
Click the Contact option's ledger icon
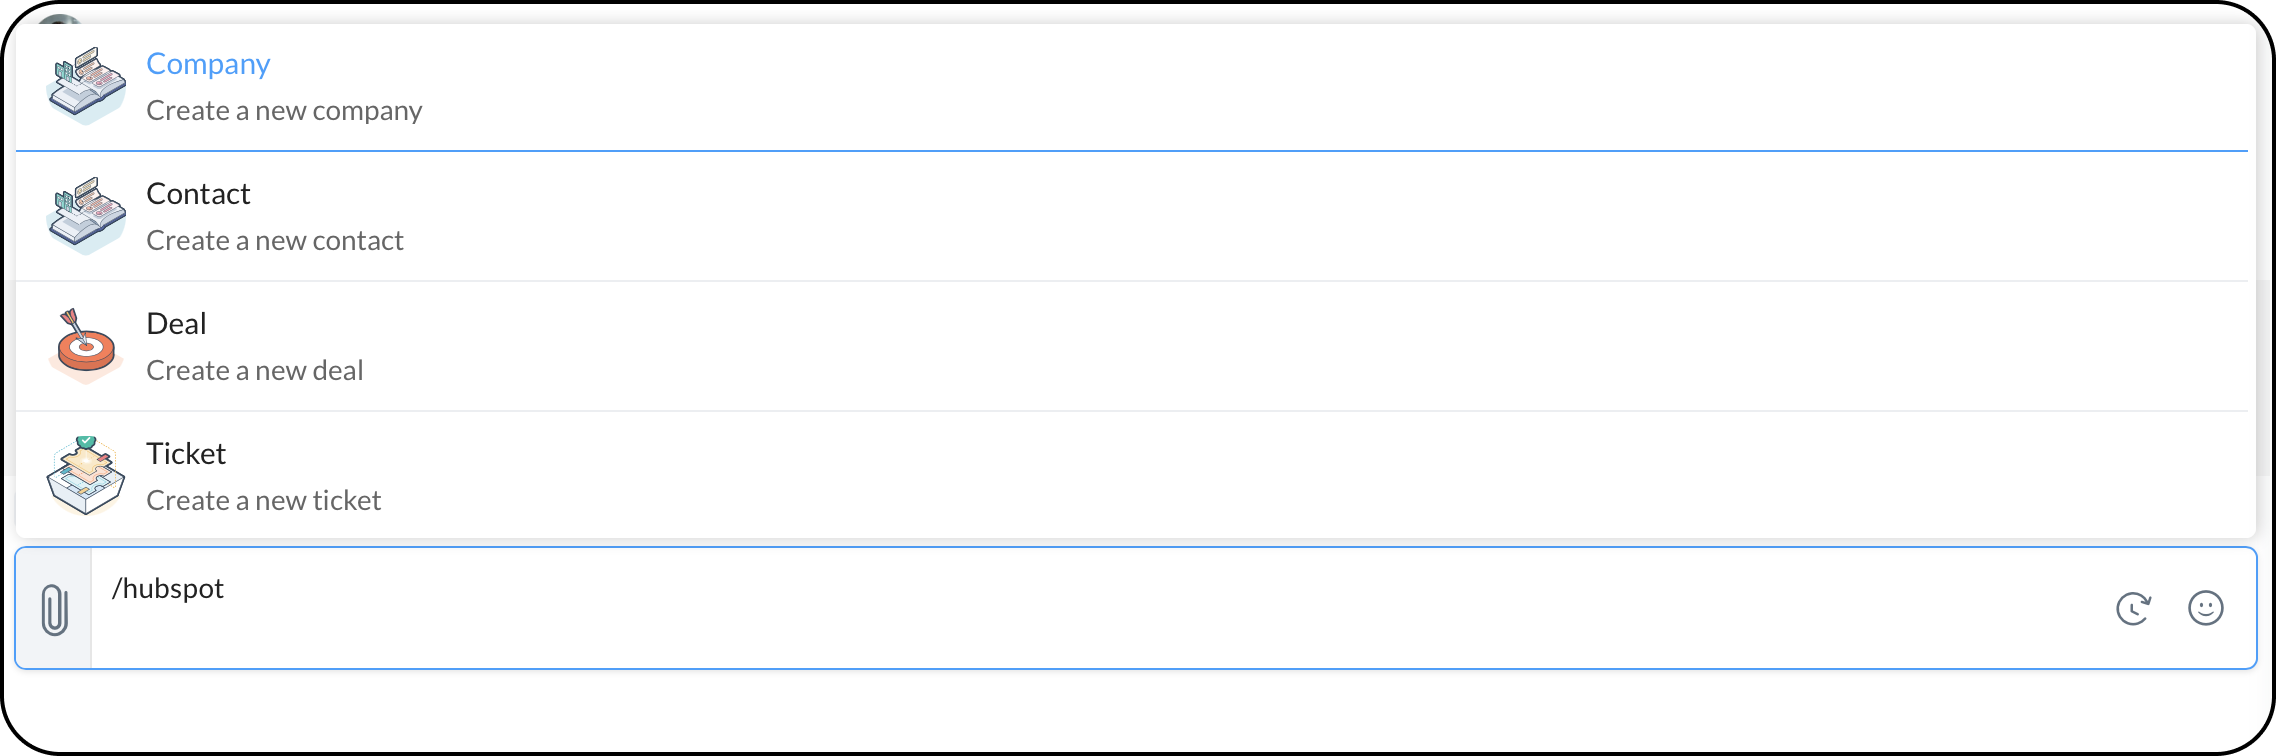(86, 215)
